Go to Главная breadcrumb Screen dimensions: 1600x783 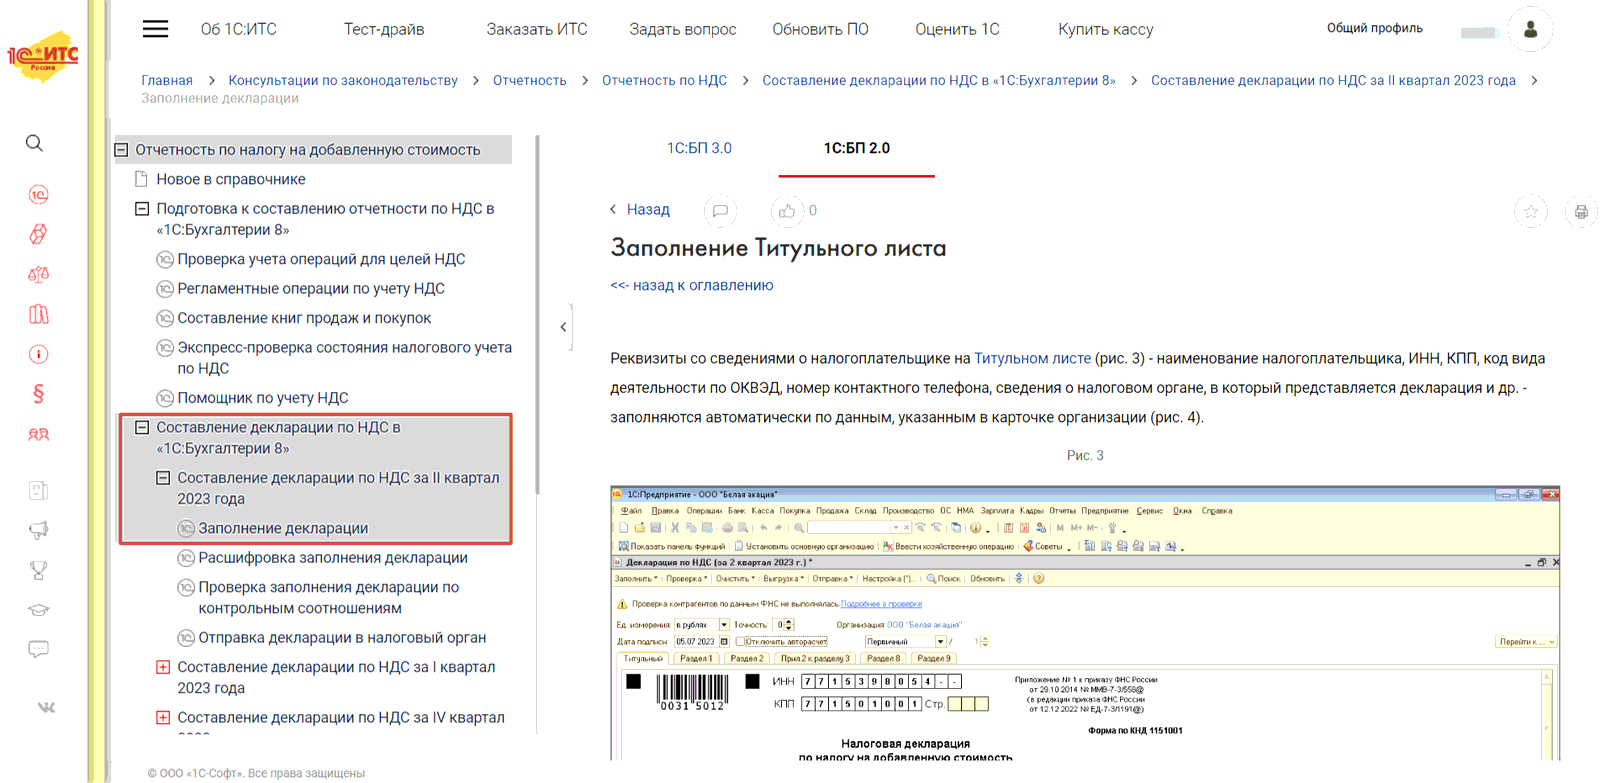167,80
